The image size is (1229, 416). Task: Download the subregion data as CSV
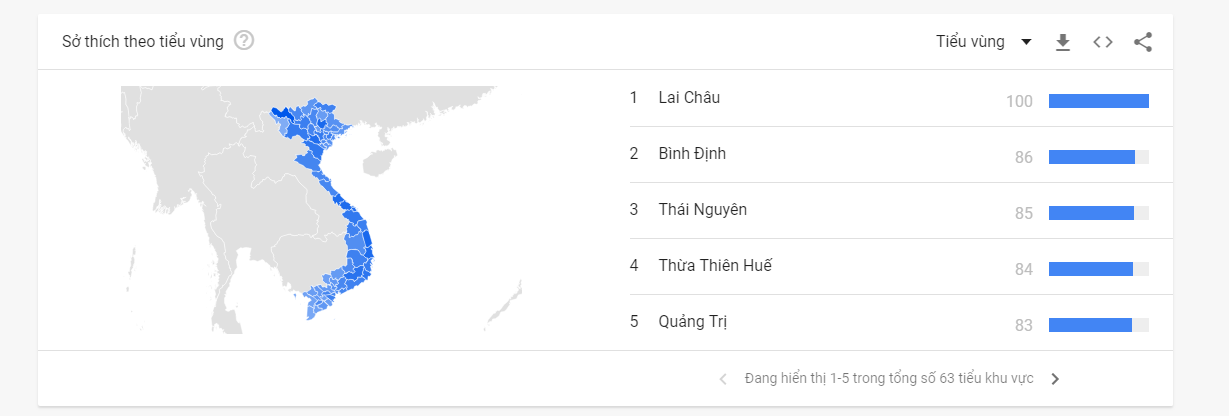point(1063,42)
